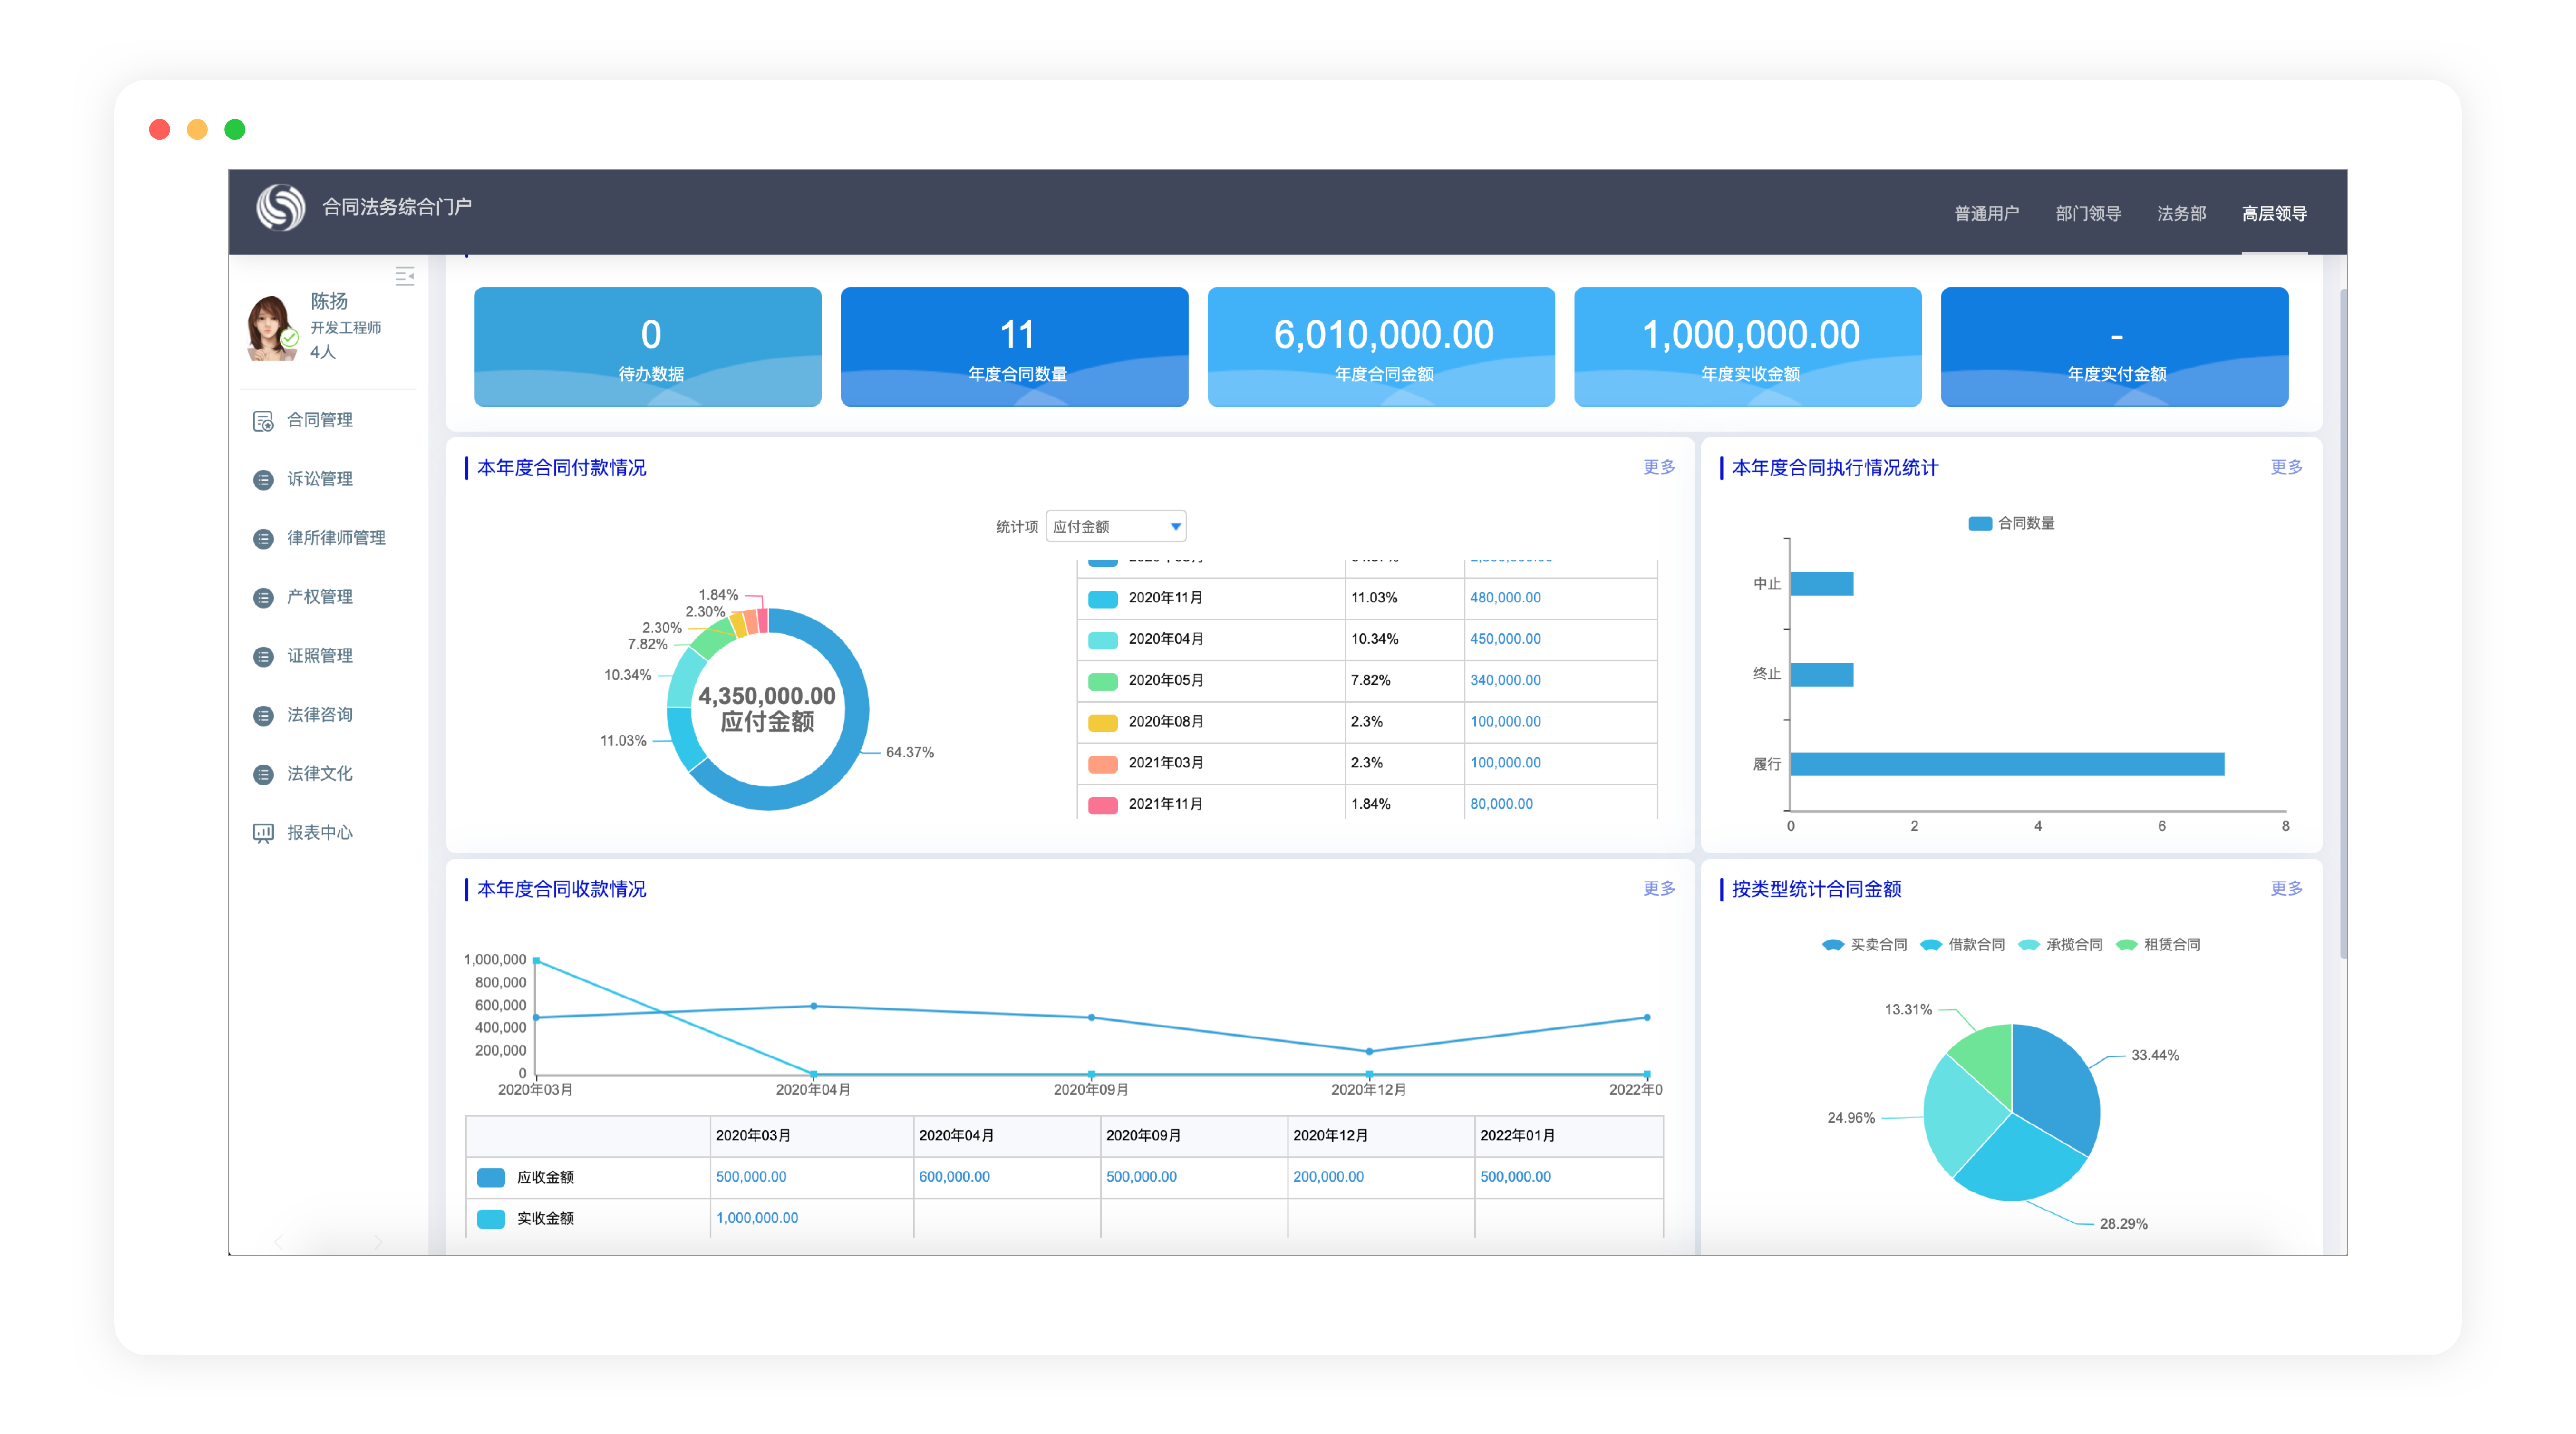Click the 中止 bar in execution chart
Screen dimensions: 2576x1434
click(1822, 584)
